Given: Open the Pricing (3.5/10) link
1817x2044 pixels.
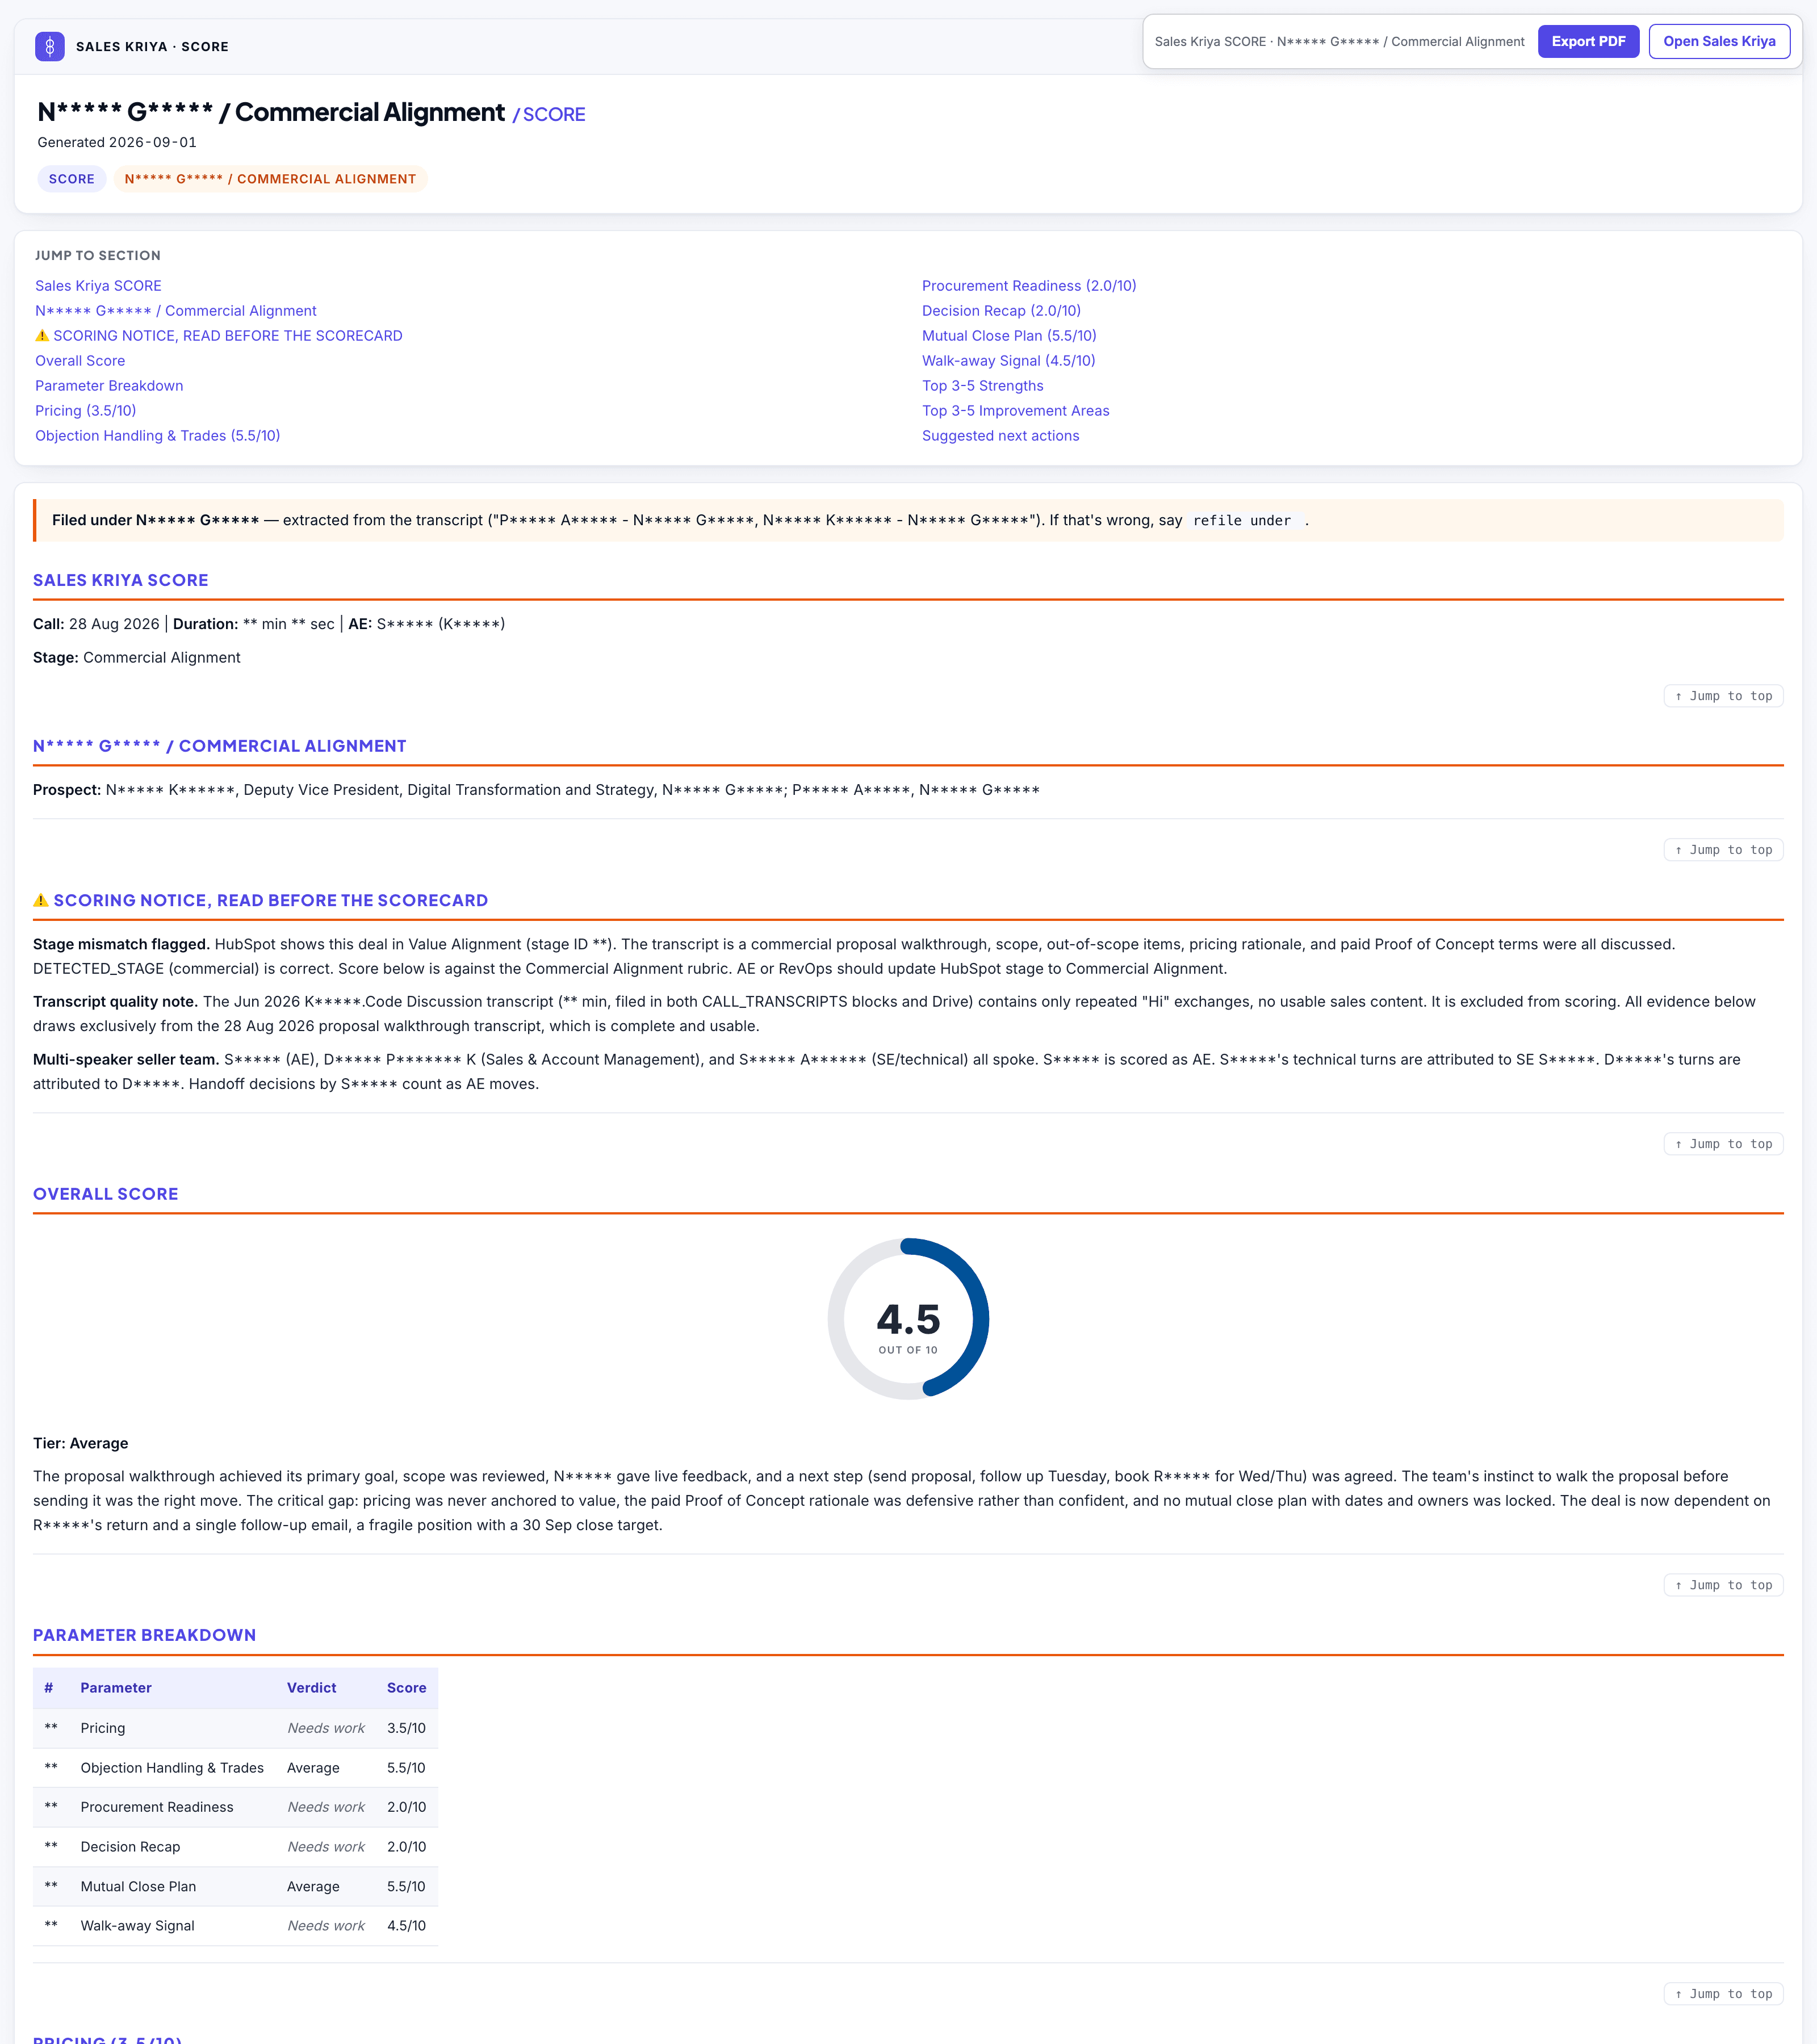Looking at the screenshot, I should click(x=86, y=411).
